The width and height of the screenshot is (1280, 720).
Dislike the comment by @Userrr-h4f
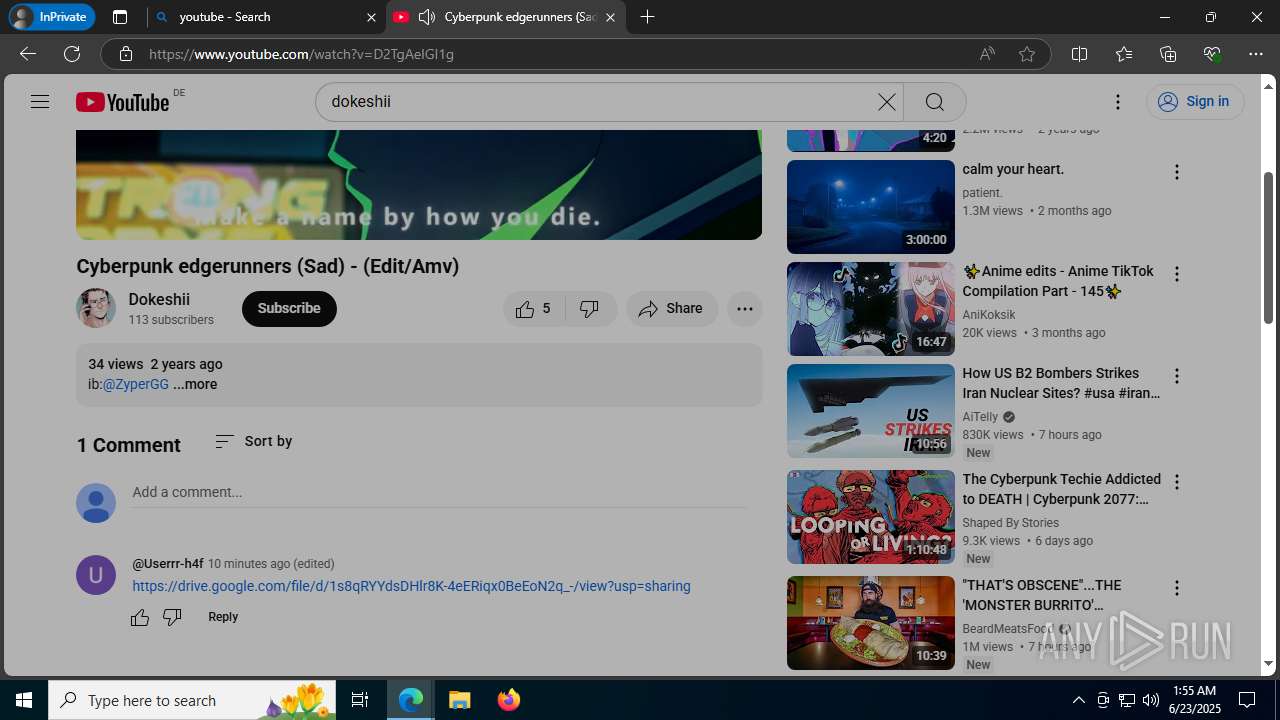pyautogui.click(x=172, y=617)
